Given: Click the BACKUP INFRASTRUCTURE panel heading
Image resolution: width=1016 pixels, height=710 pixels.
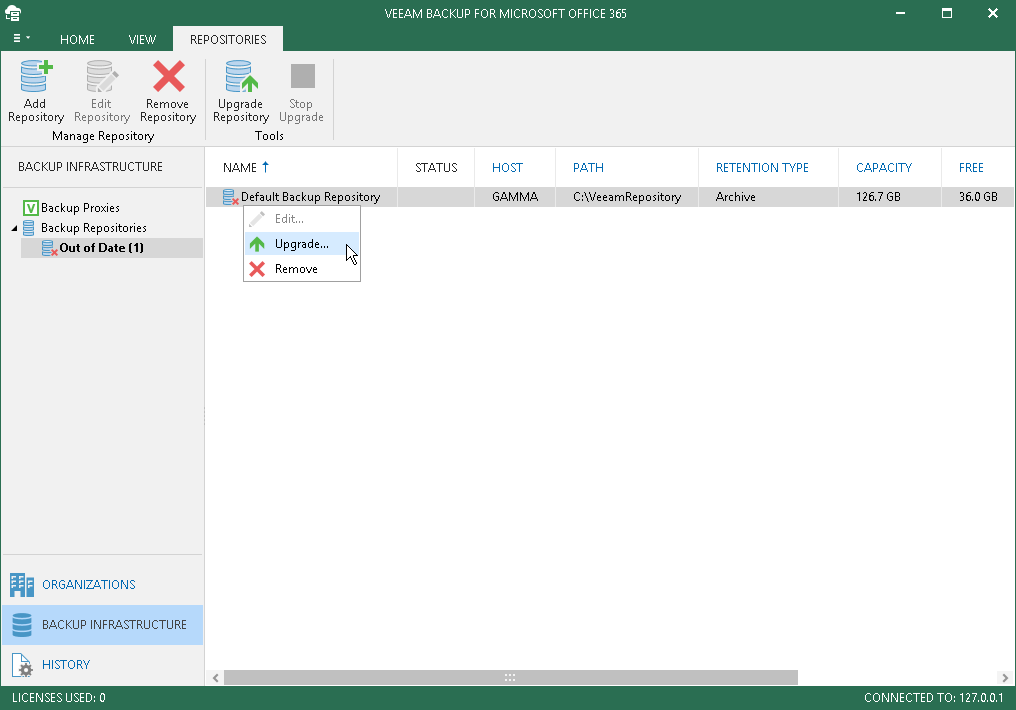Looking at the screenshot, I should click(x=91, y=167).
